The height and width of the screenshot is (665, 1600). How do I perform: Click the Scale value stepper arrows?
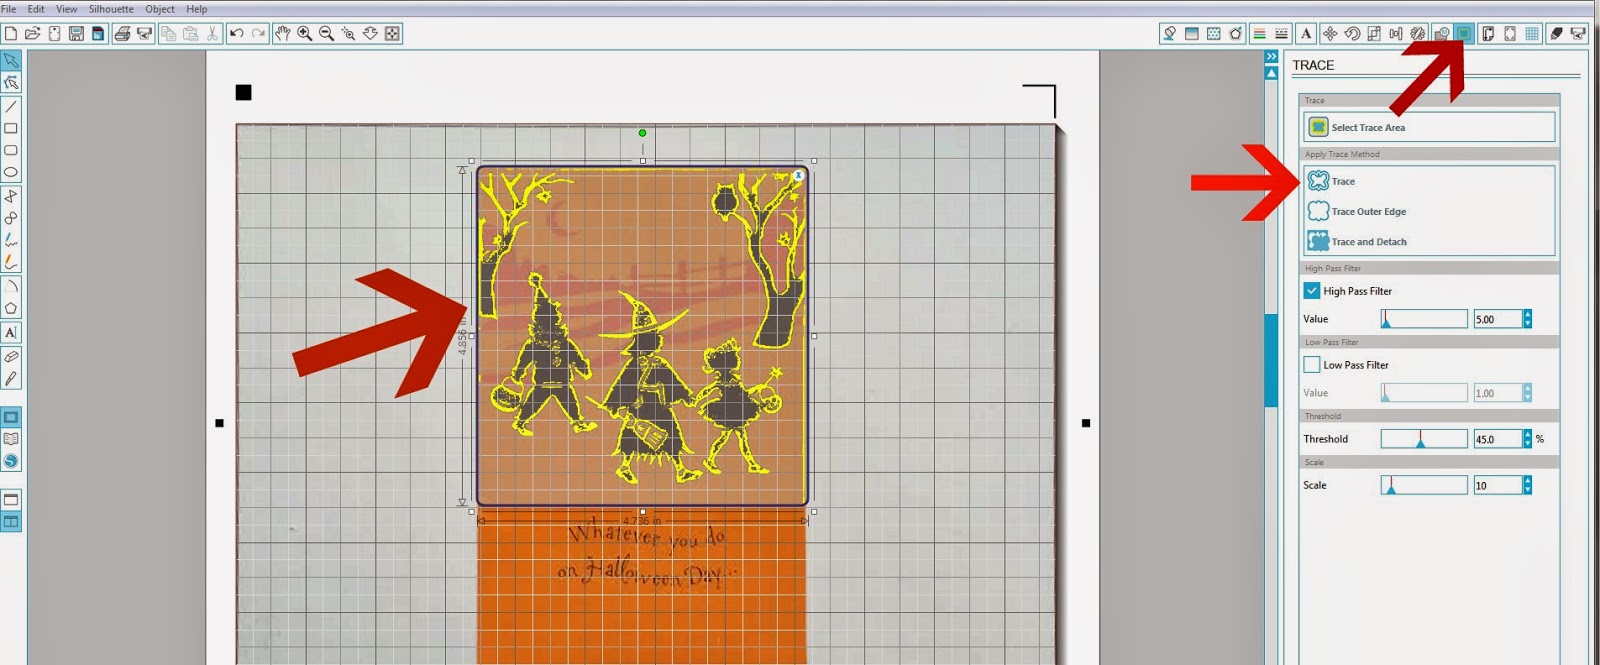tap(1527, 485)
